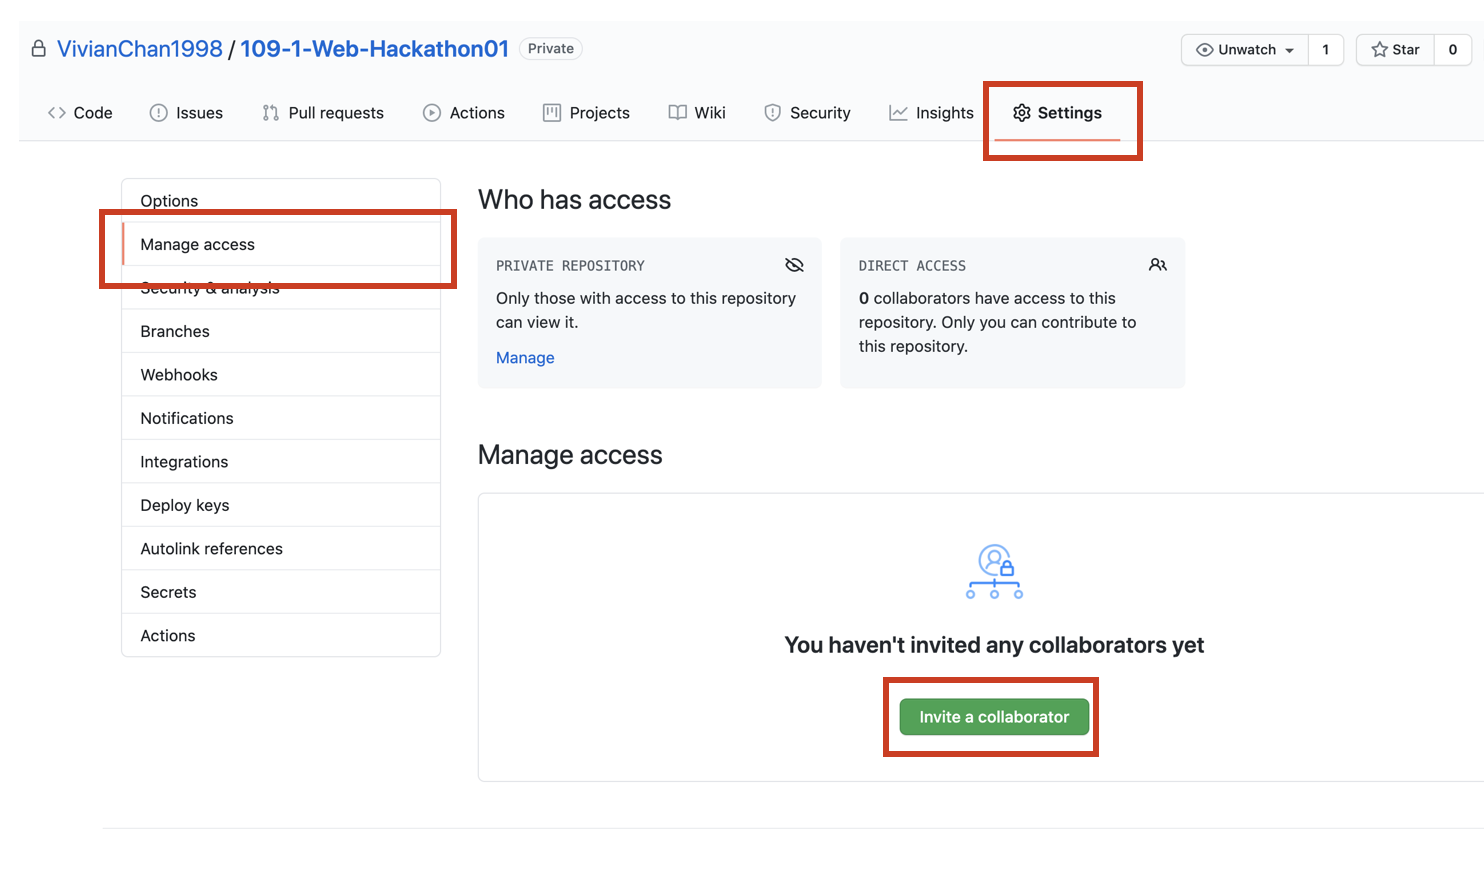Invite a collaborator
The width and height of the screenshot is (1484, 880).
(994, 717)
